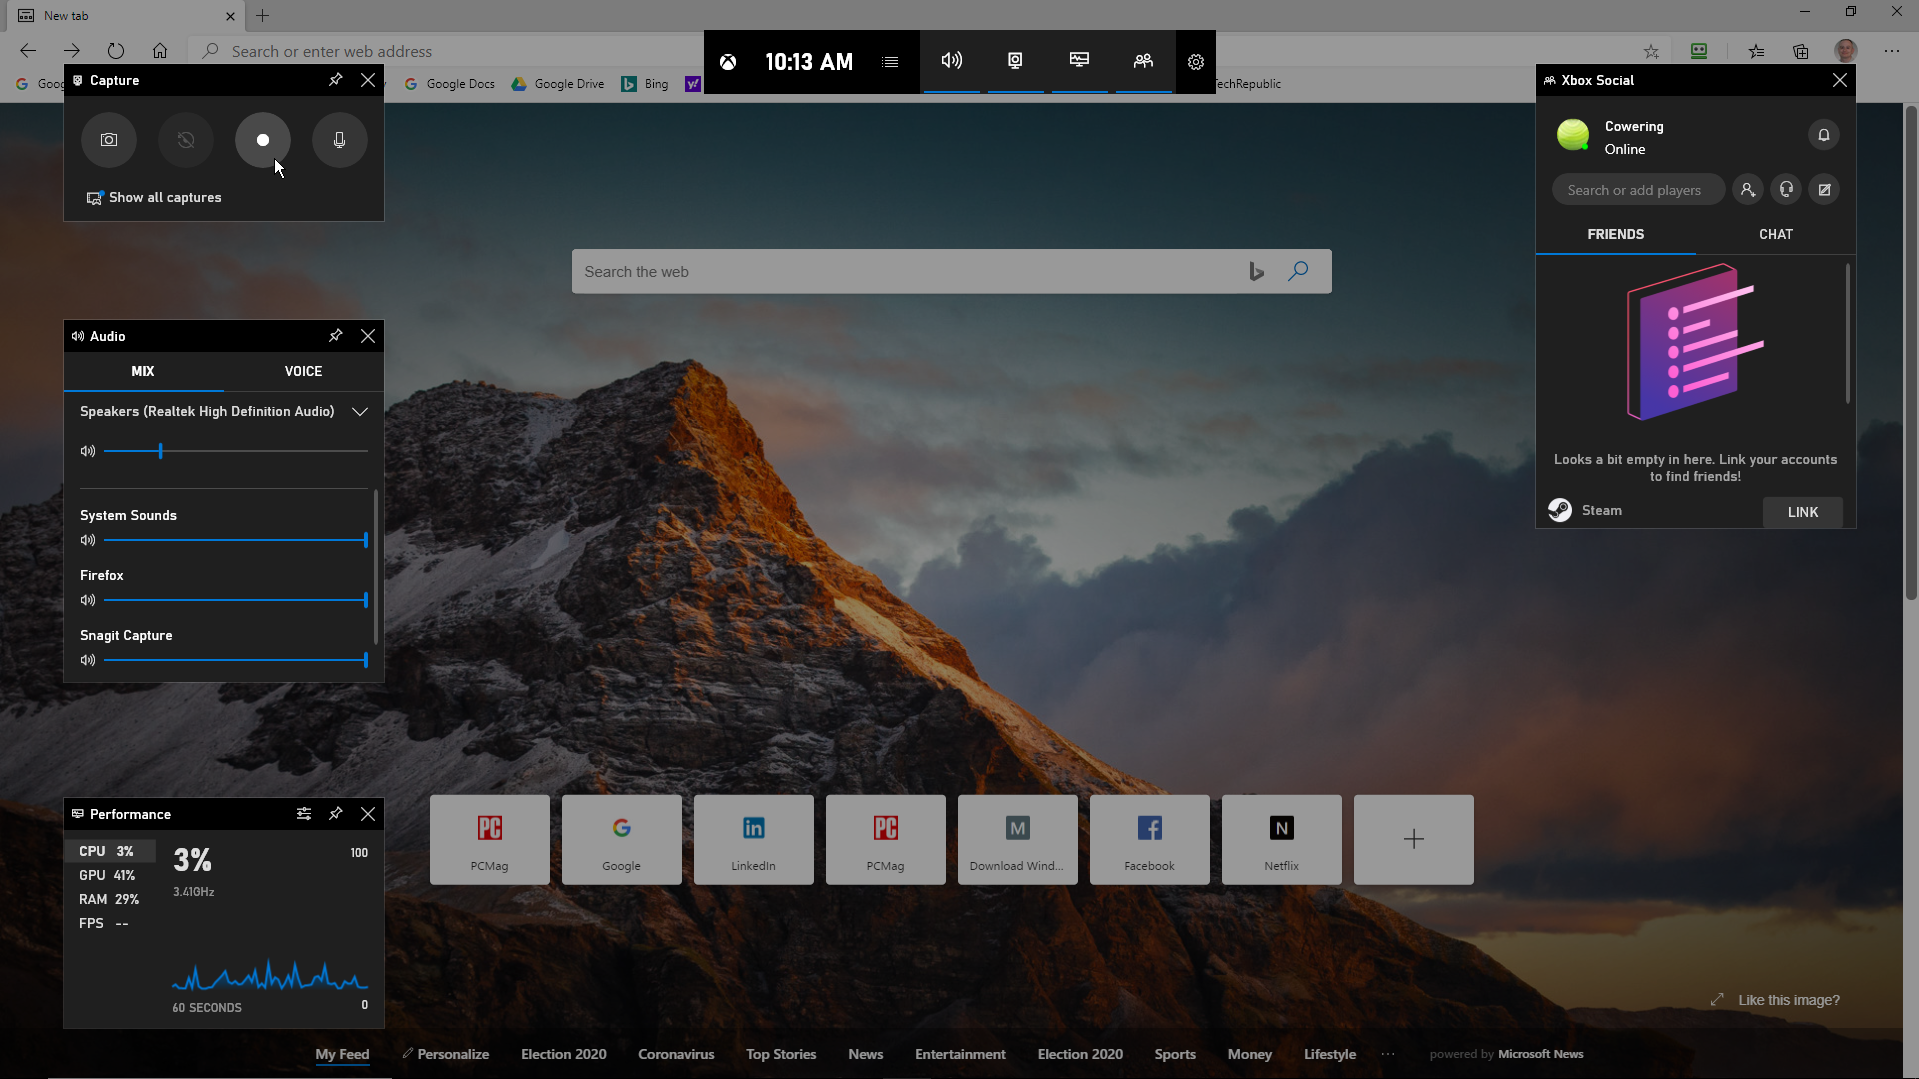Click the browser Home icon
The height and width of the screenshot is (1079, 1919).
click(x=160, y=51)
